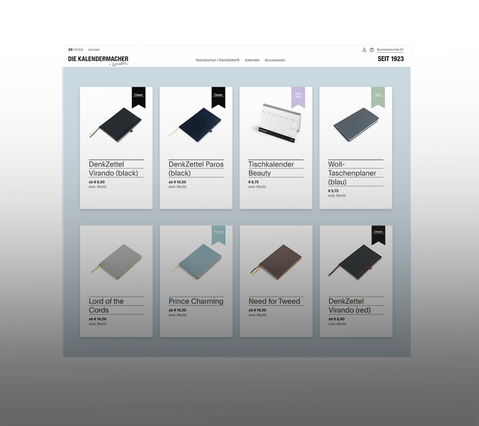
Task: Click the brown Need for Tweed image
Action: coord(276,262)
